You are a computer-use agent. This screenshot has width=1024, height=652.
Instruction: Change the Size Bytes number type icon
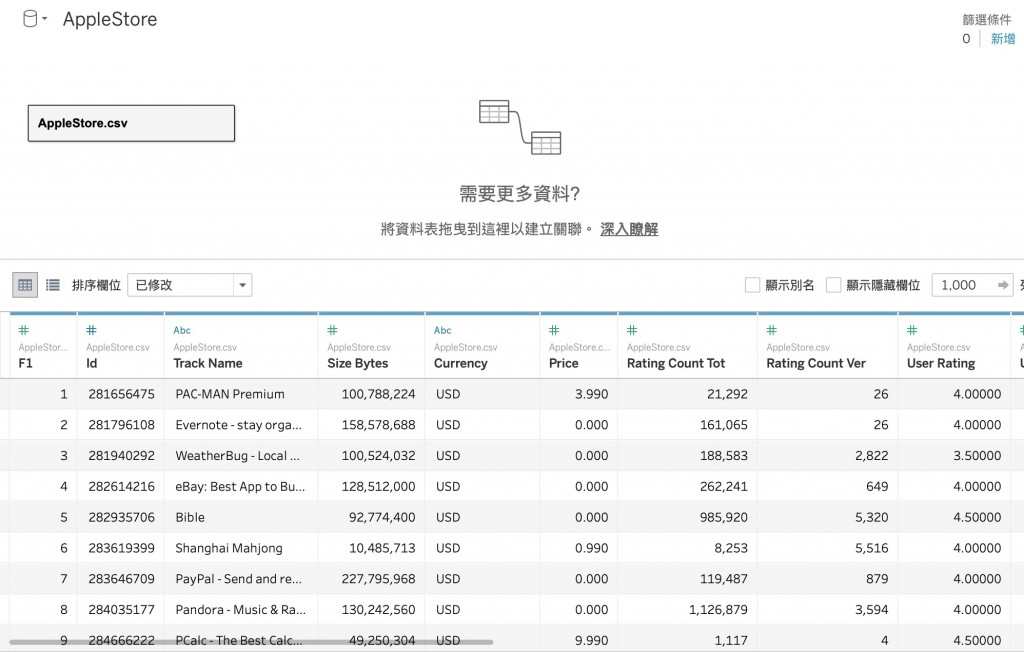(x=332, y=330)
